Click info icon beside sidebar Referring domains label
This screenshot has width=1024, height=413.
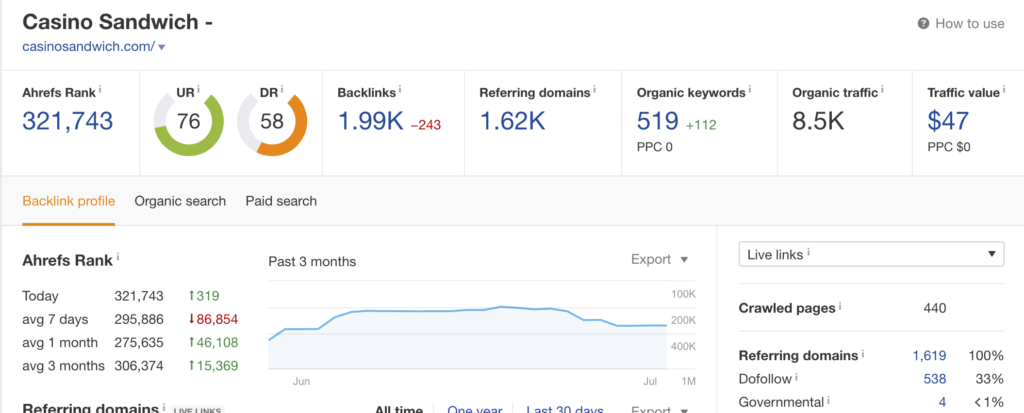coord(863,354)
